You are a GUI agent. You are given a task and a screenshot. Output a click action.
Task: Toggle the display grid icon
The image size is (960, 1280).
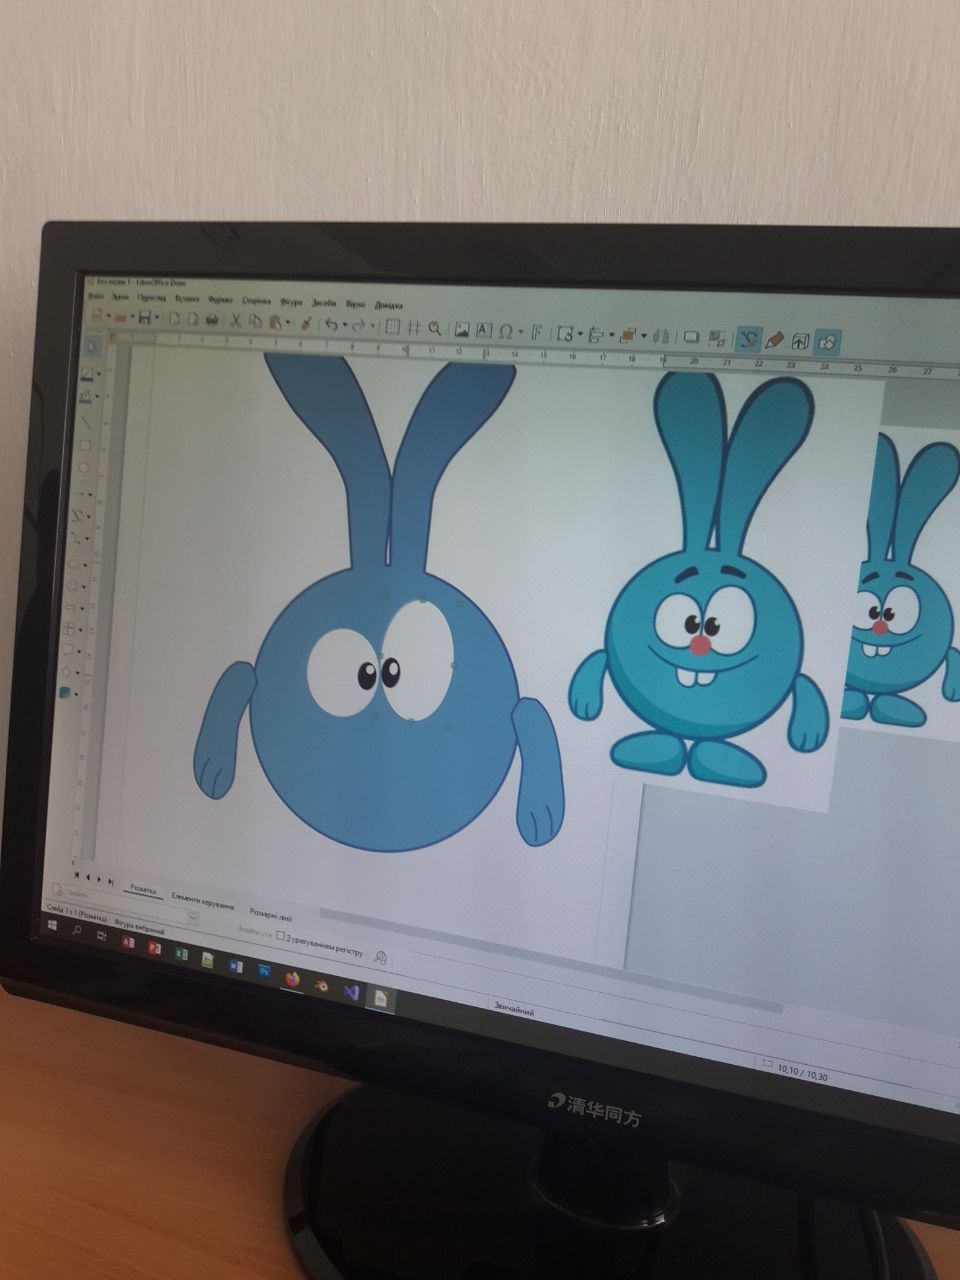coord(392,326)
